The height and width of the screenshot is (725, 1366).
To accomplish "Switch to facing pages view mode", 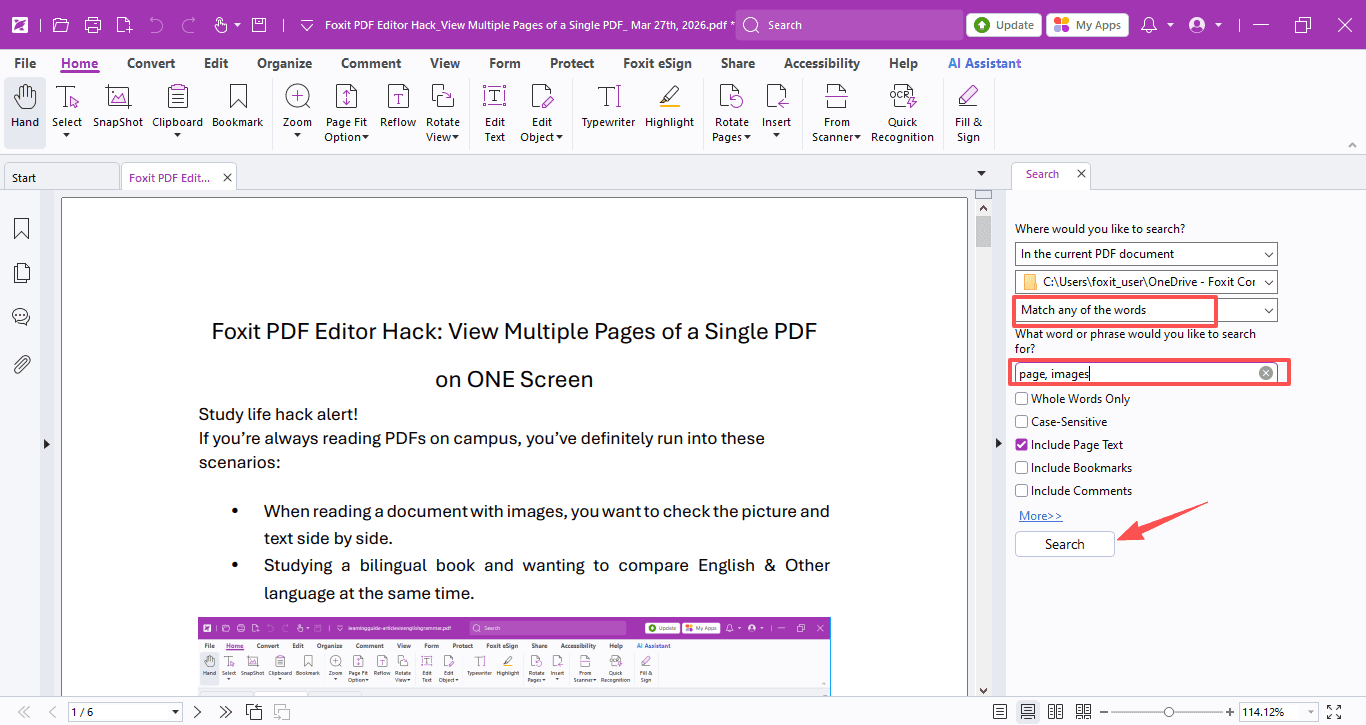I will pos(1055,712).
